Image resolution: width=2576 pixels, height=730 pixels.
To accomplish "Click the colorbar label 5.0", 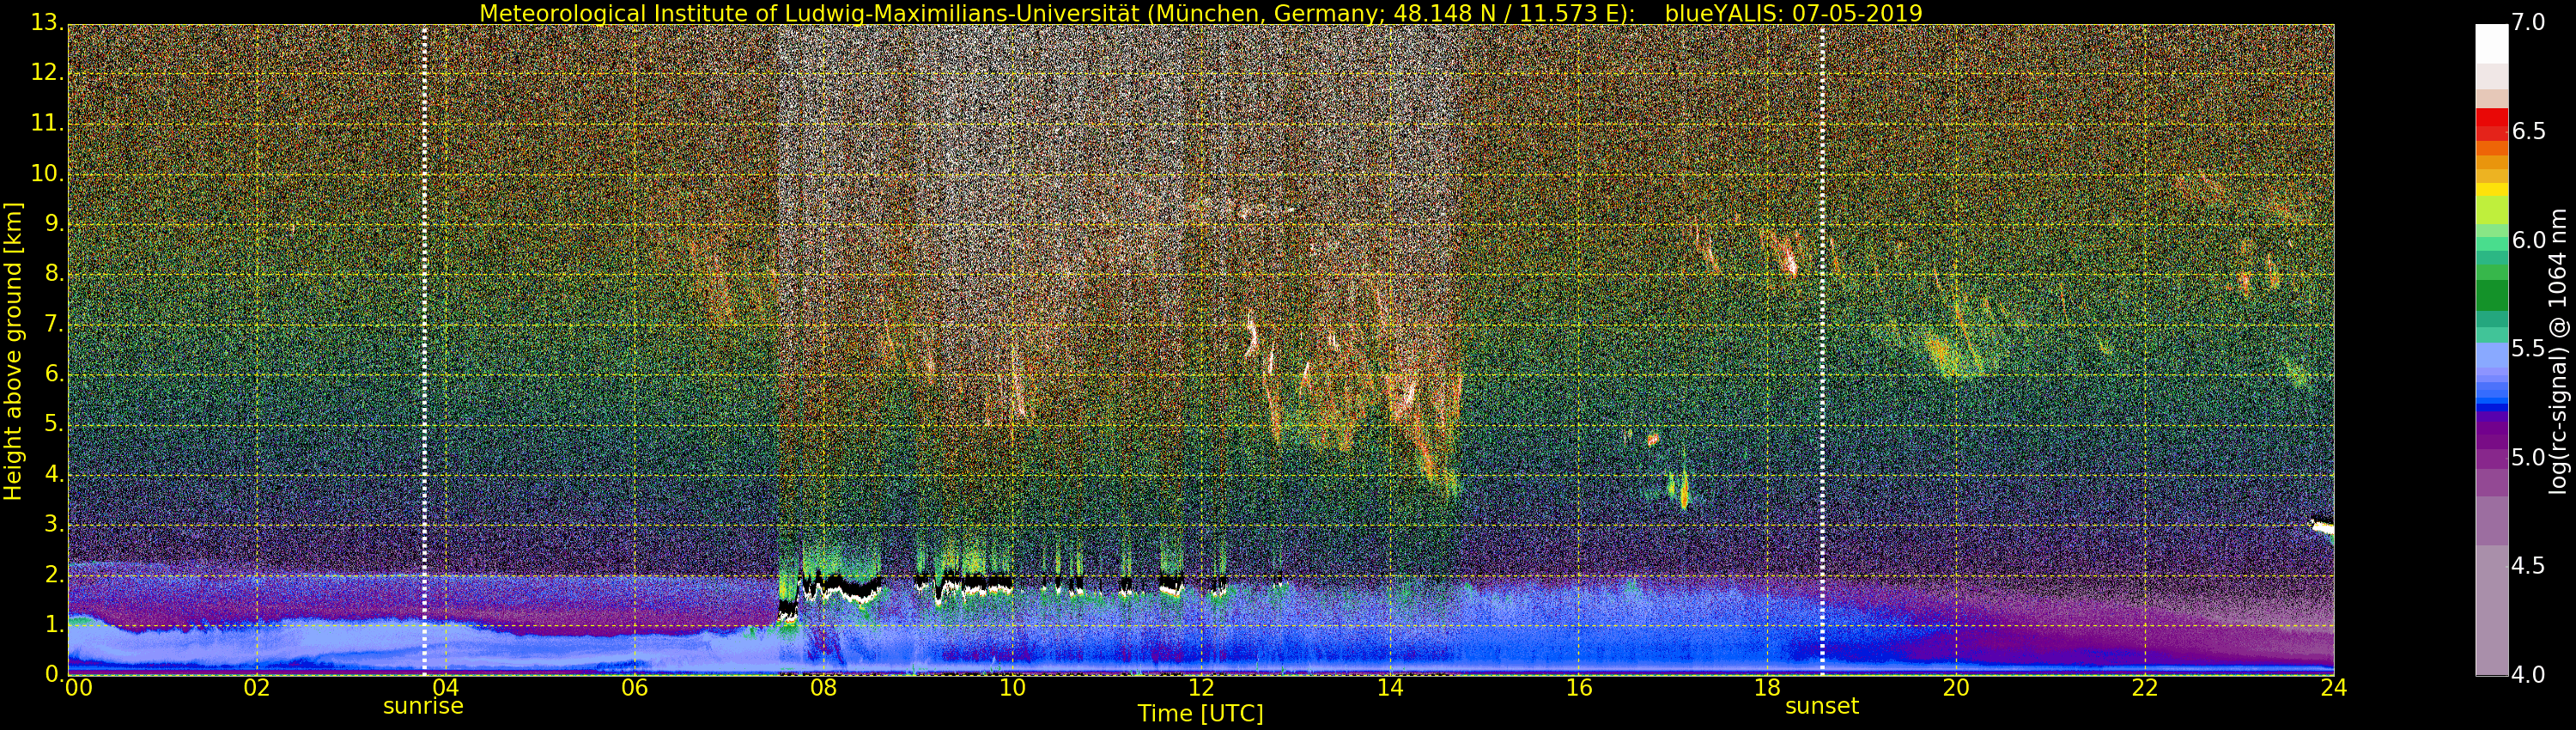I will pos(2529,458).
